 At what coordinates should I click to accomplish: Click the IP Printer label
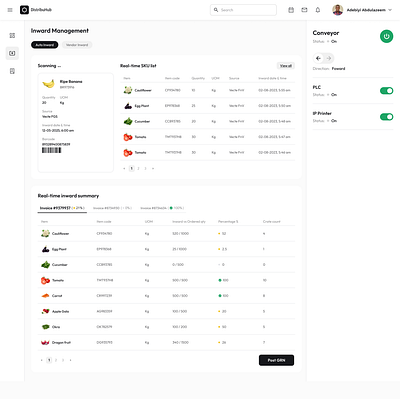322,113
